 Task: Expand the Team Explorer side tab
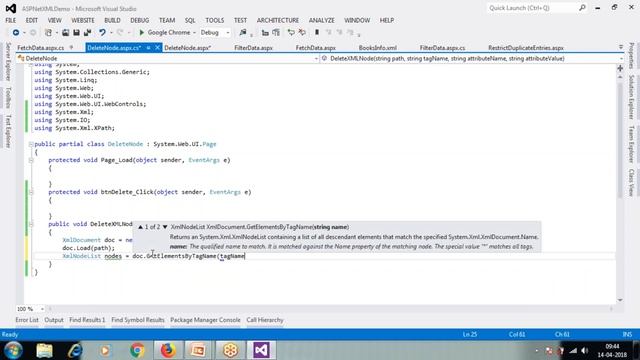631,144
